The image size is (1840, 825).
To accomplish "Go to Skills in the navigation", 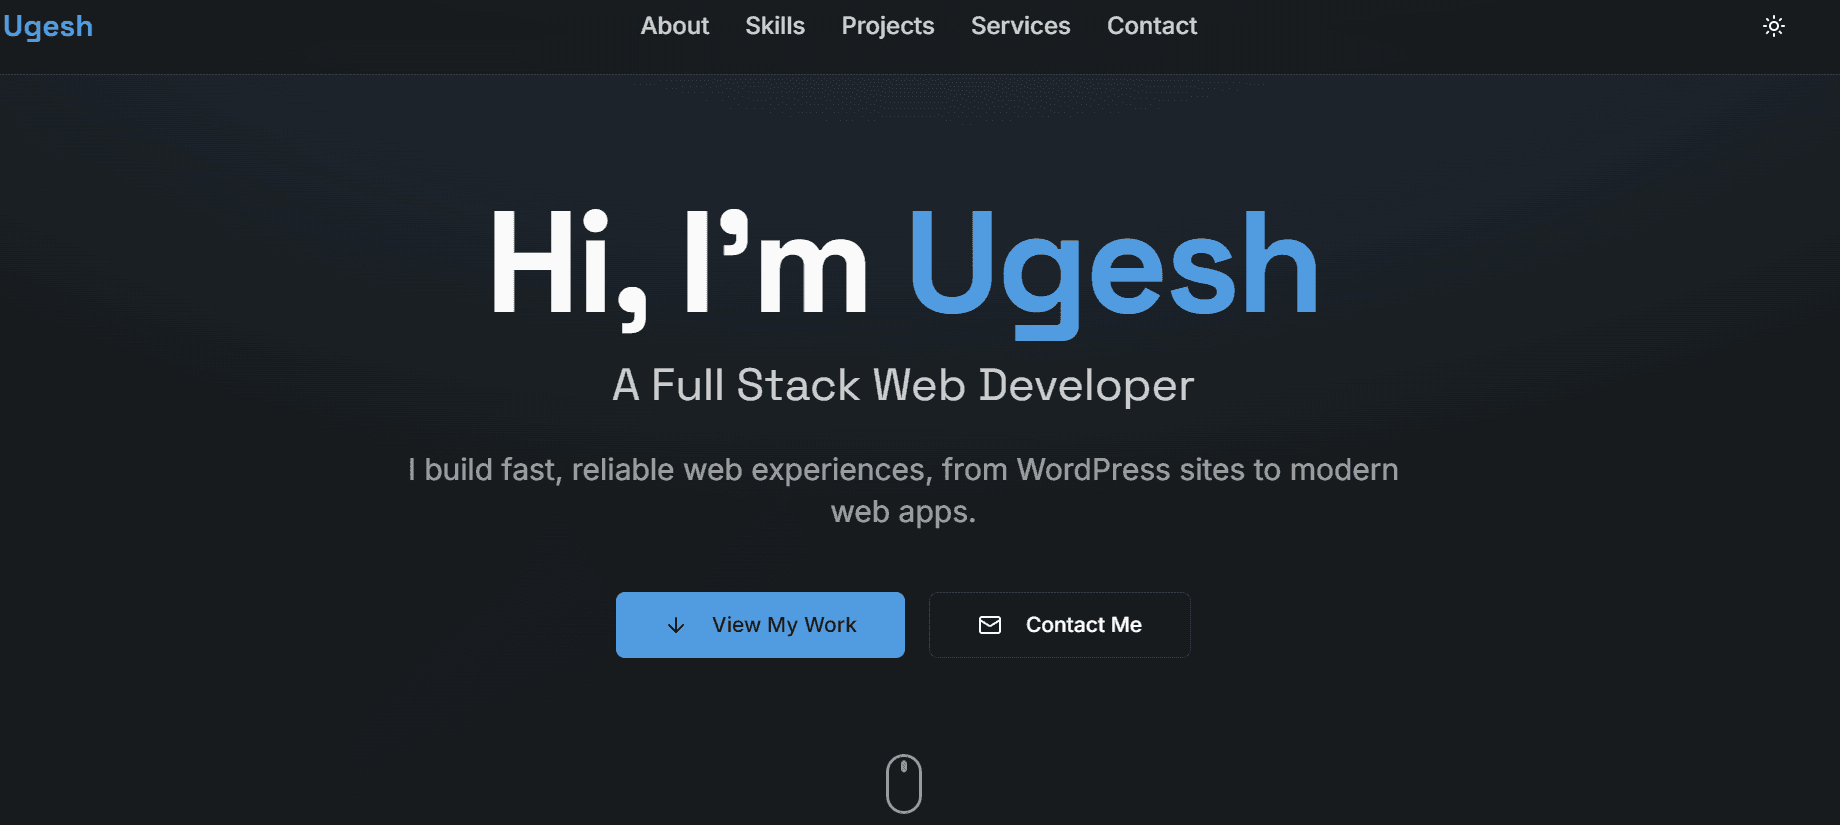I will tap(775, 26).
